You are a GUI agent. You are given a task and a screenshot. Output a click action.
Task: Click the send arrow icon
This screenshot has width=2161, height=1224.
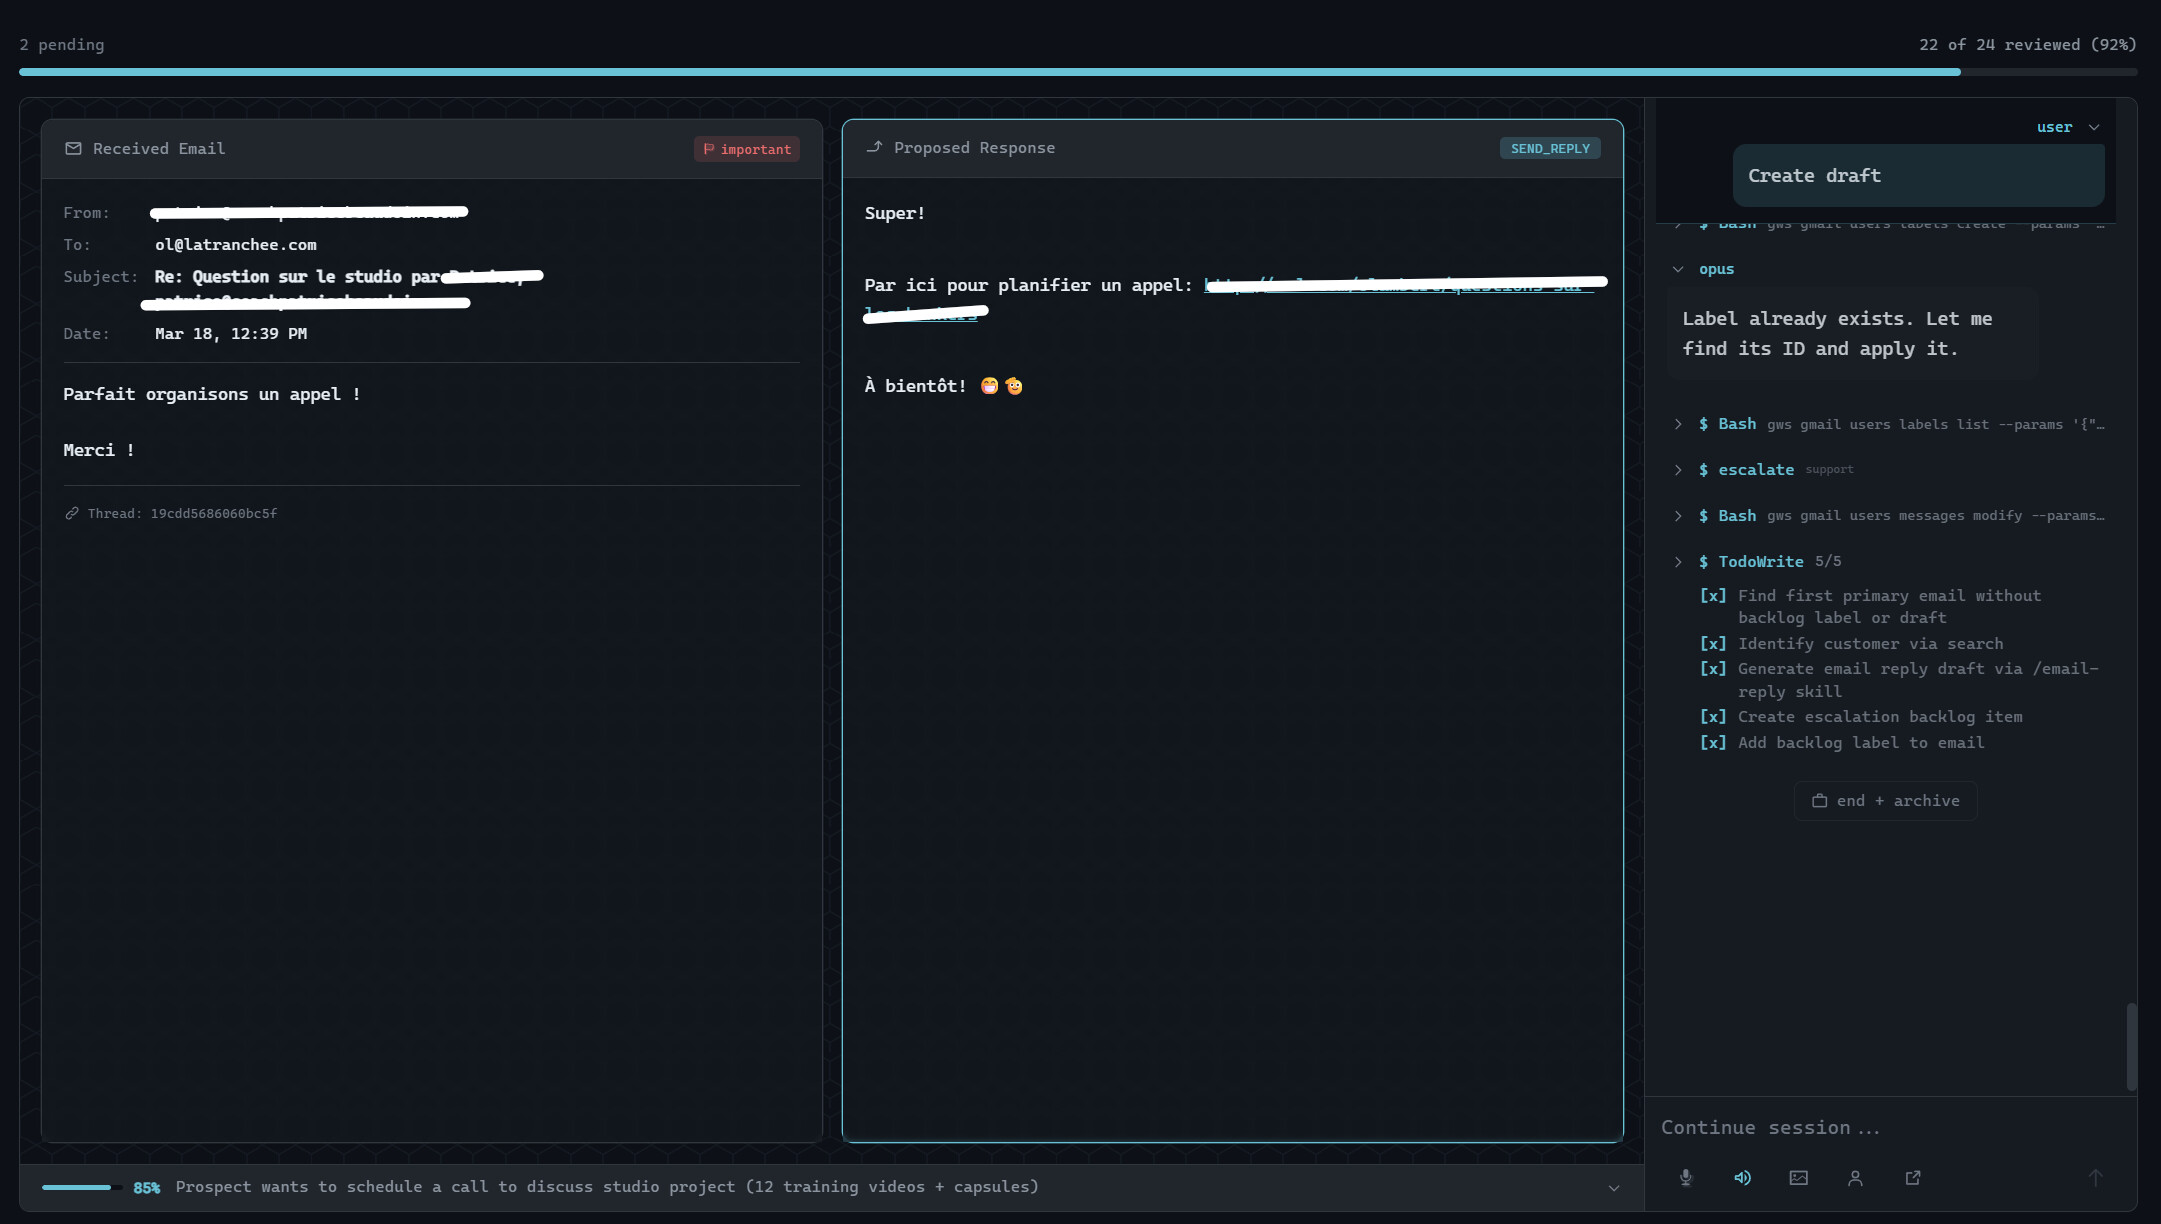click(x=2095, y=1178)
